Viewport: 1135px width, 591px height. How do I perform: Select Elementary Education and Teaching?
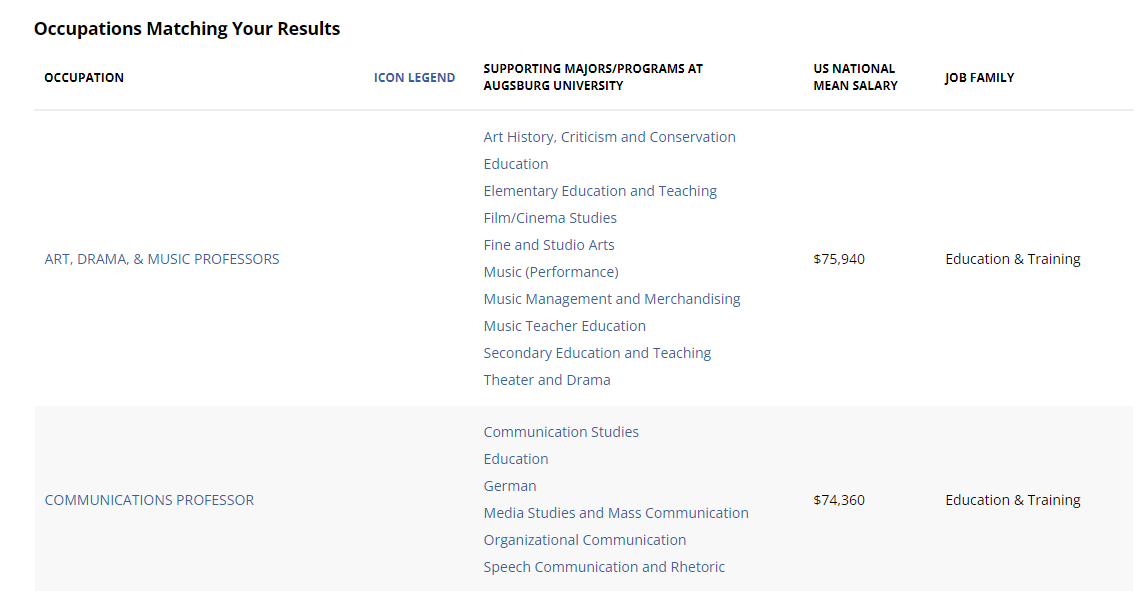click(600, 190)
